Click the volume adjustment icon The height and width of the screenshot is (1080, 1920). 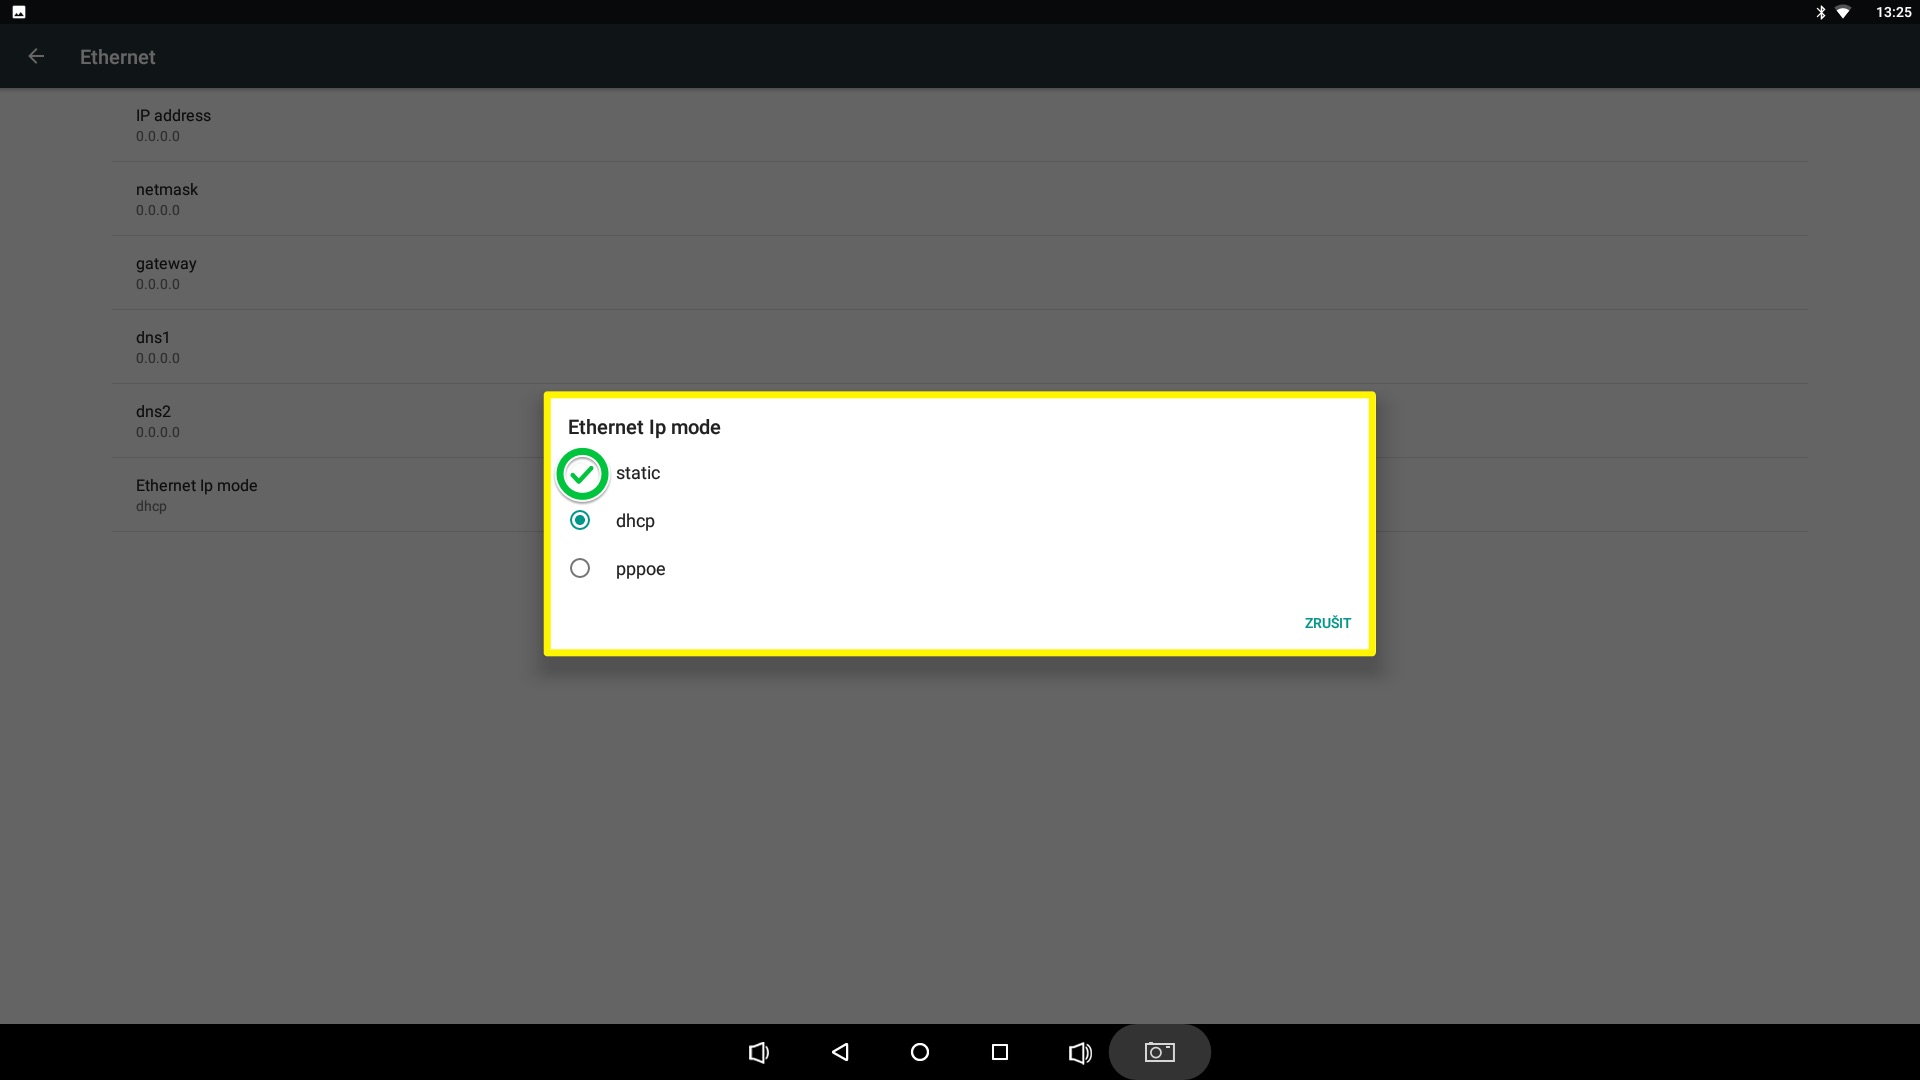coord(1079,1051)
